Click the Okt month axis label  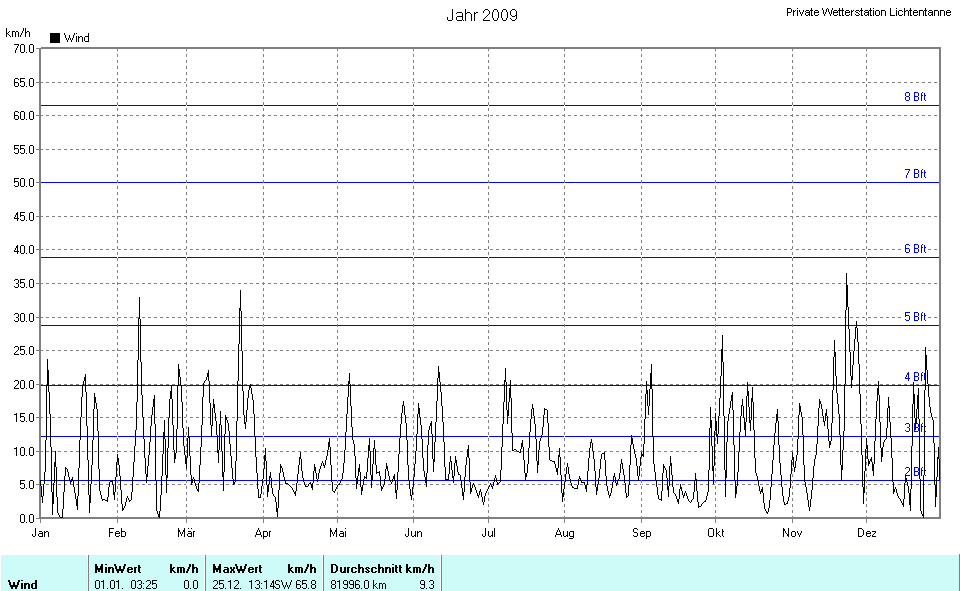715,533
